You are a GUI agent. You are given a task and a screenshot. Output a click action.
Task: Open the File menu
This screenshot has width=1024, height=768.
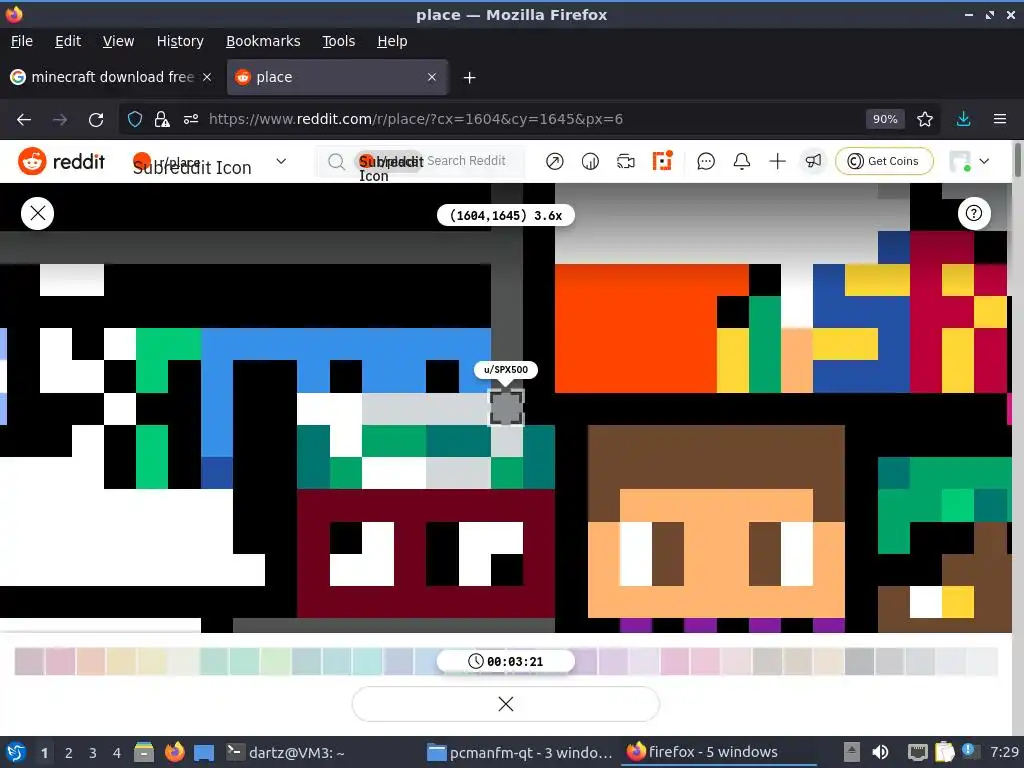coord(22,41)
